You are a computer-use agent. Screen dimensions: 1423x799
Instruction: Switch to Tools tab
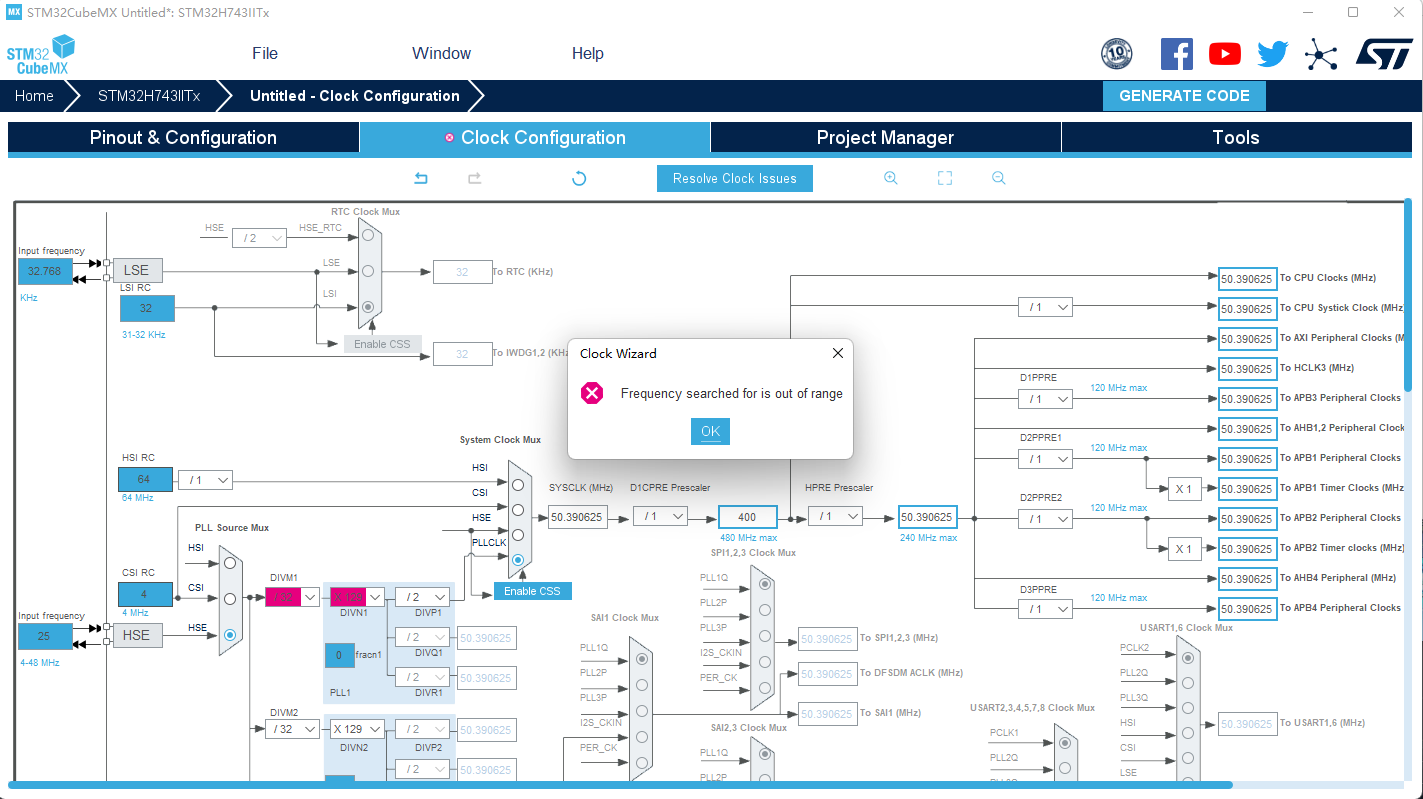coord(1236,138)
